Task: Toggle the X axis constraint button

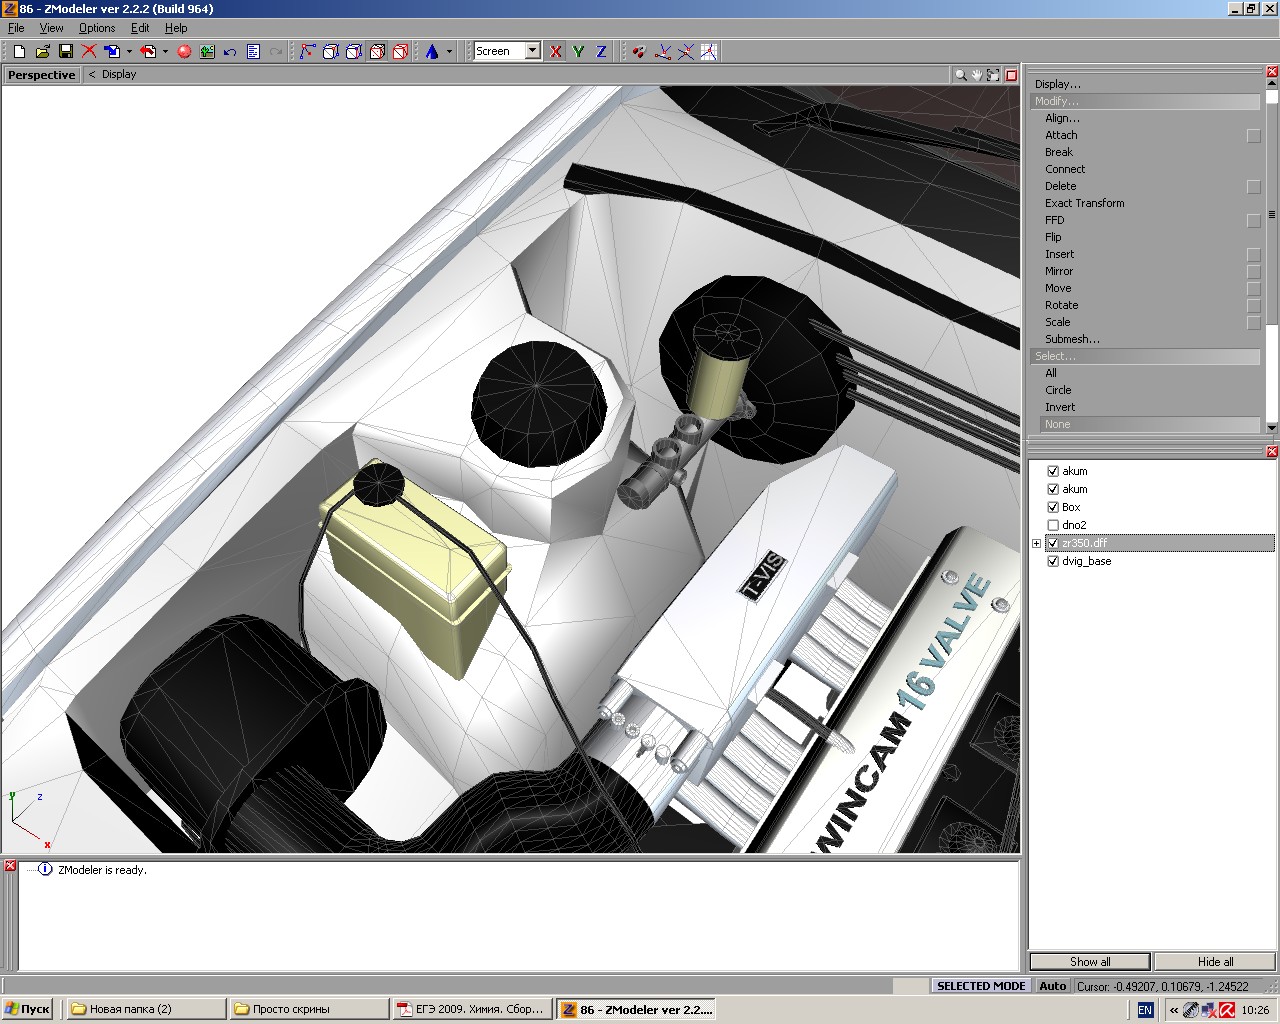Action: pyautogui.click(x=556, y=51)
